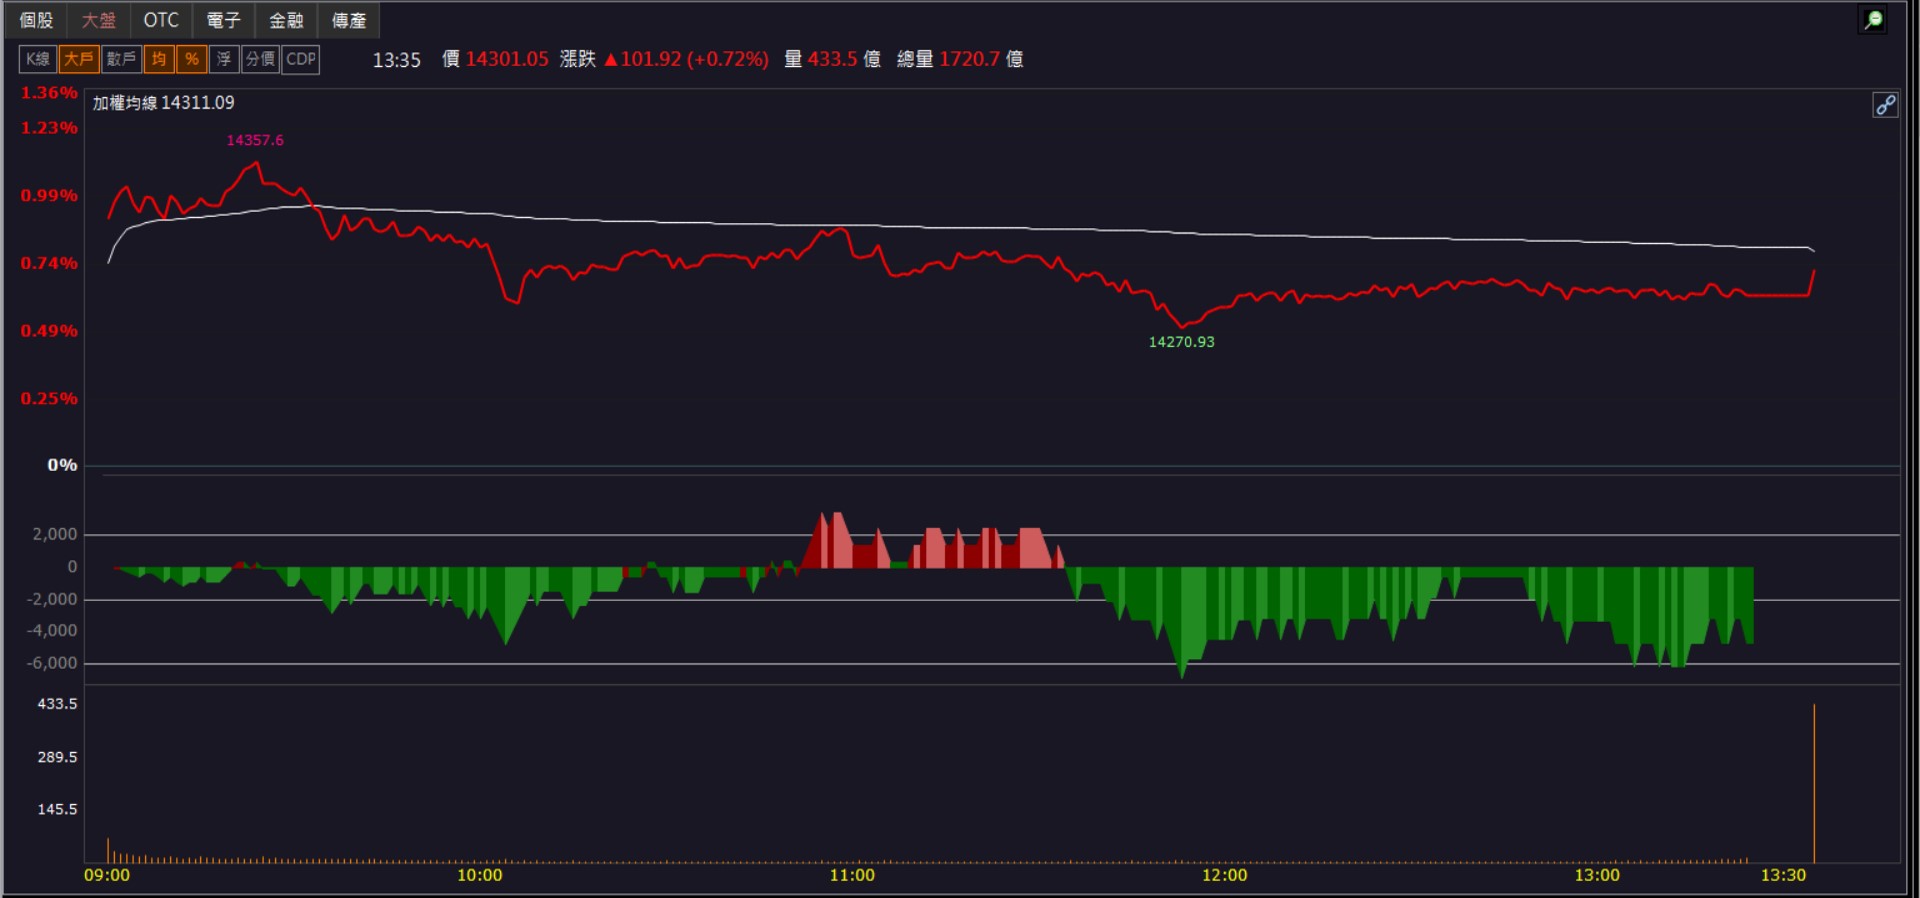This screenshot has width=1920, height=898.
Task: Click the 12:00 time axis marker
Action: pyautogui.click(x=1224, y=875)
